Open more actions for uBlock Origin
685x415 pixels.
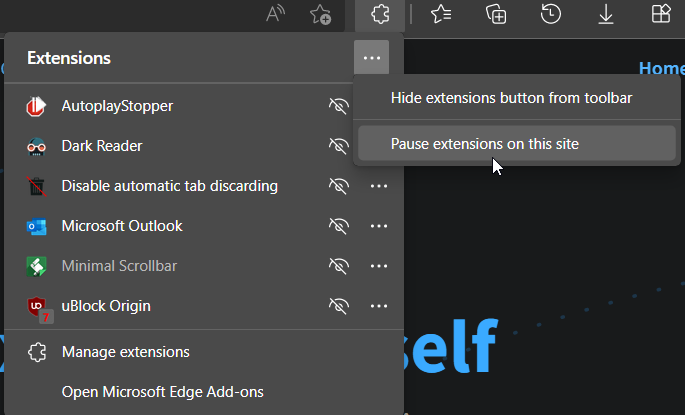click(379, 306)
